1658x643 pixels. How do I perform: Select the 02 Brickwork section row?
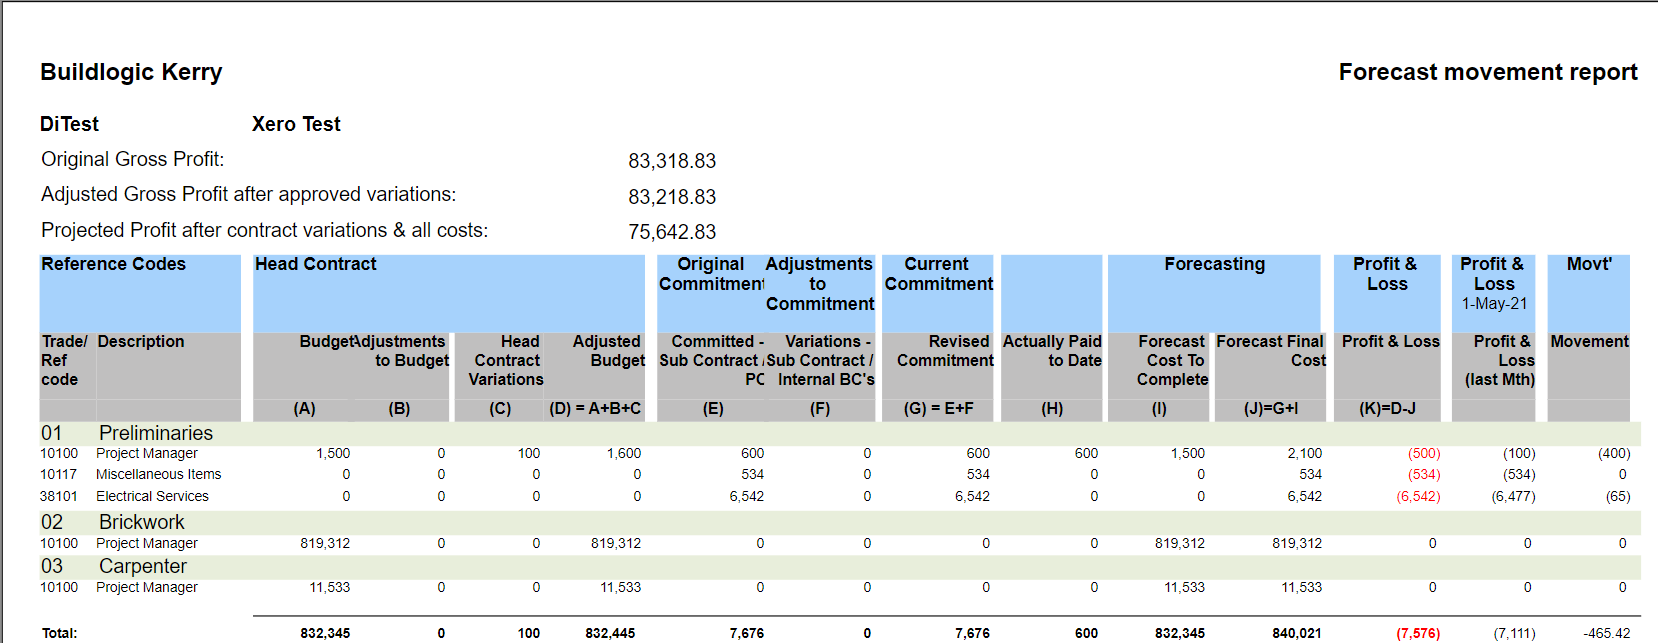click(840, 522)
